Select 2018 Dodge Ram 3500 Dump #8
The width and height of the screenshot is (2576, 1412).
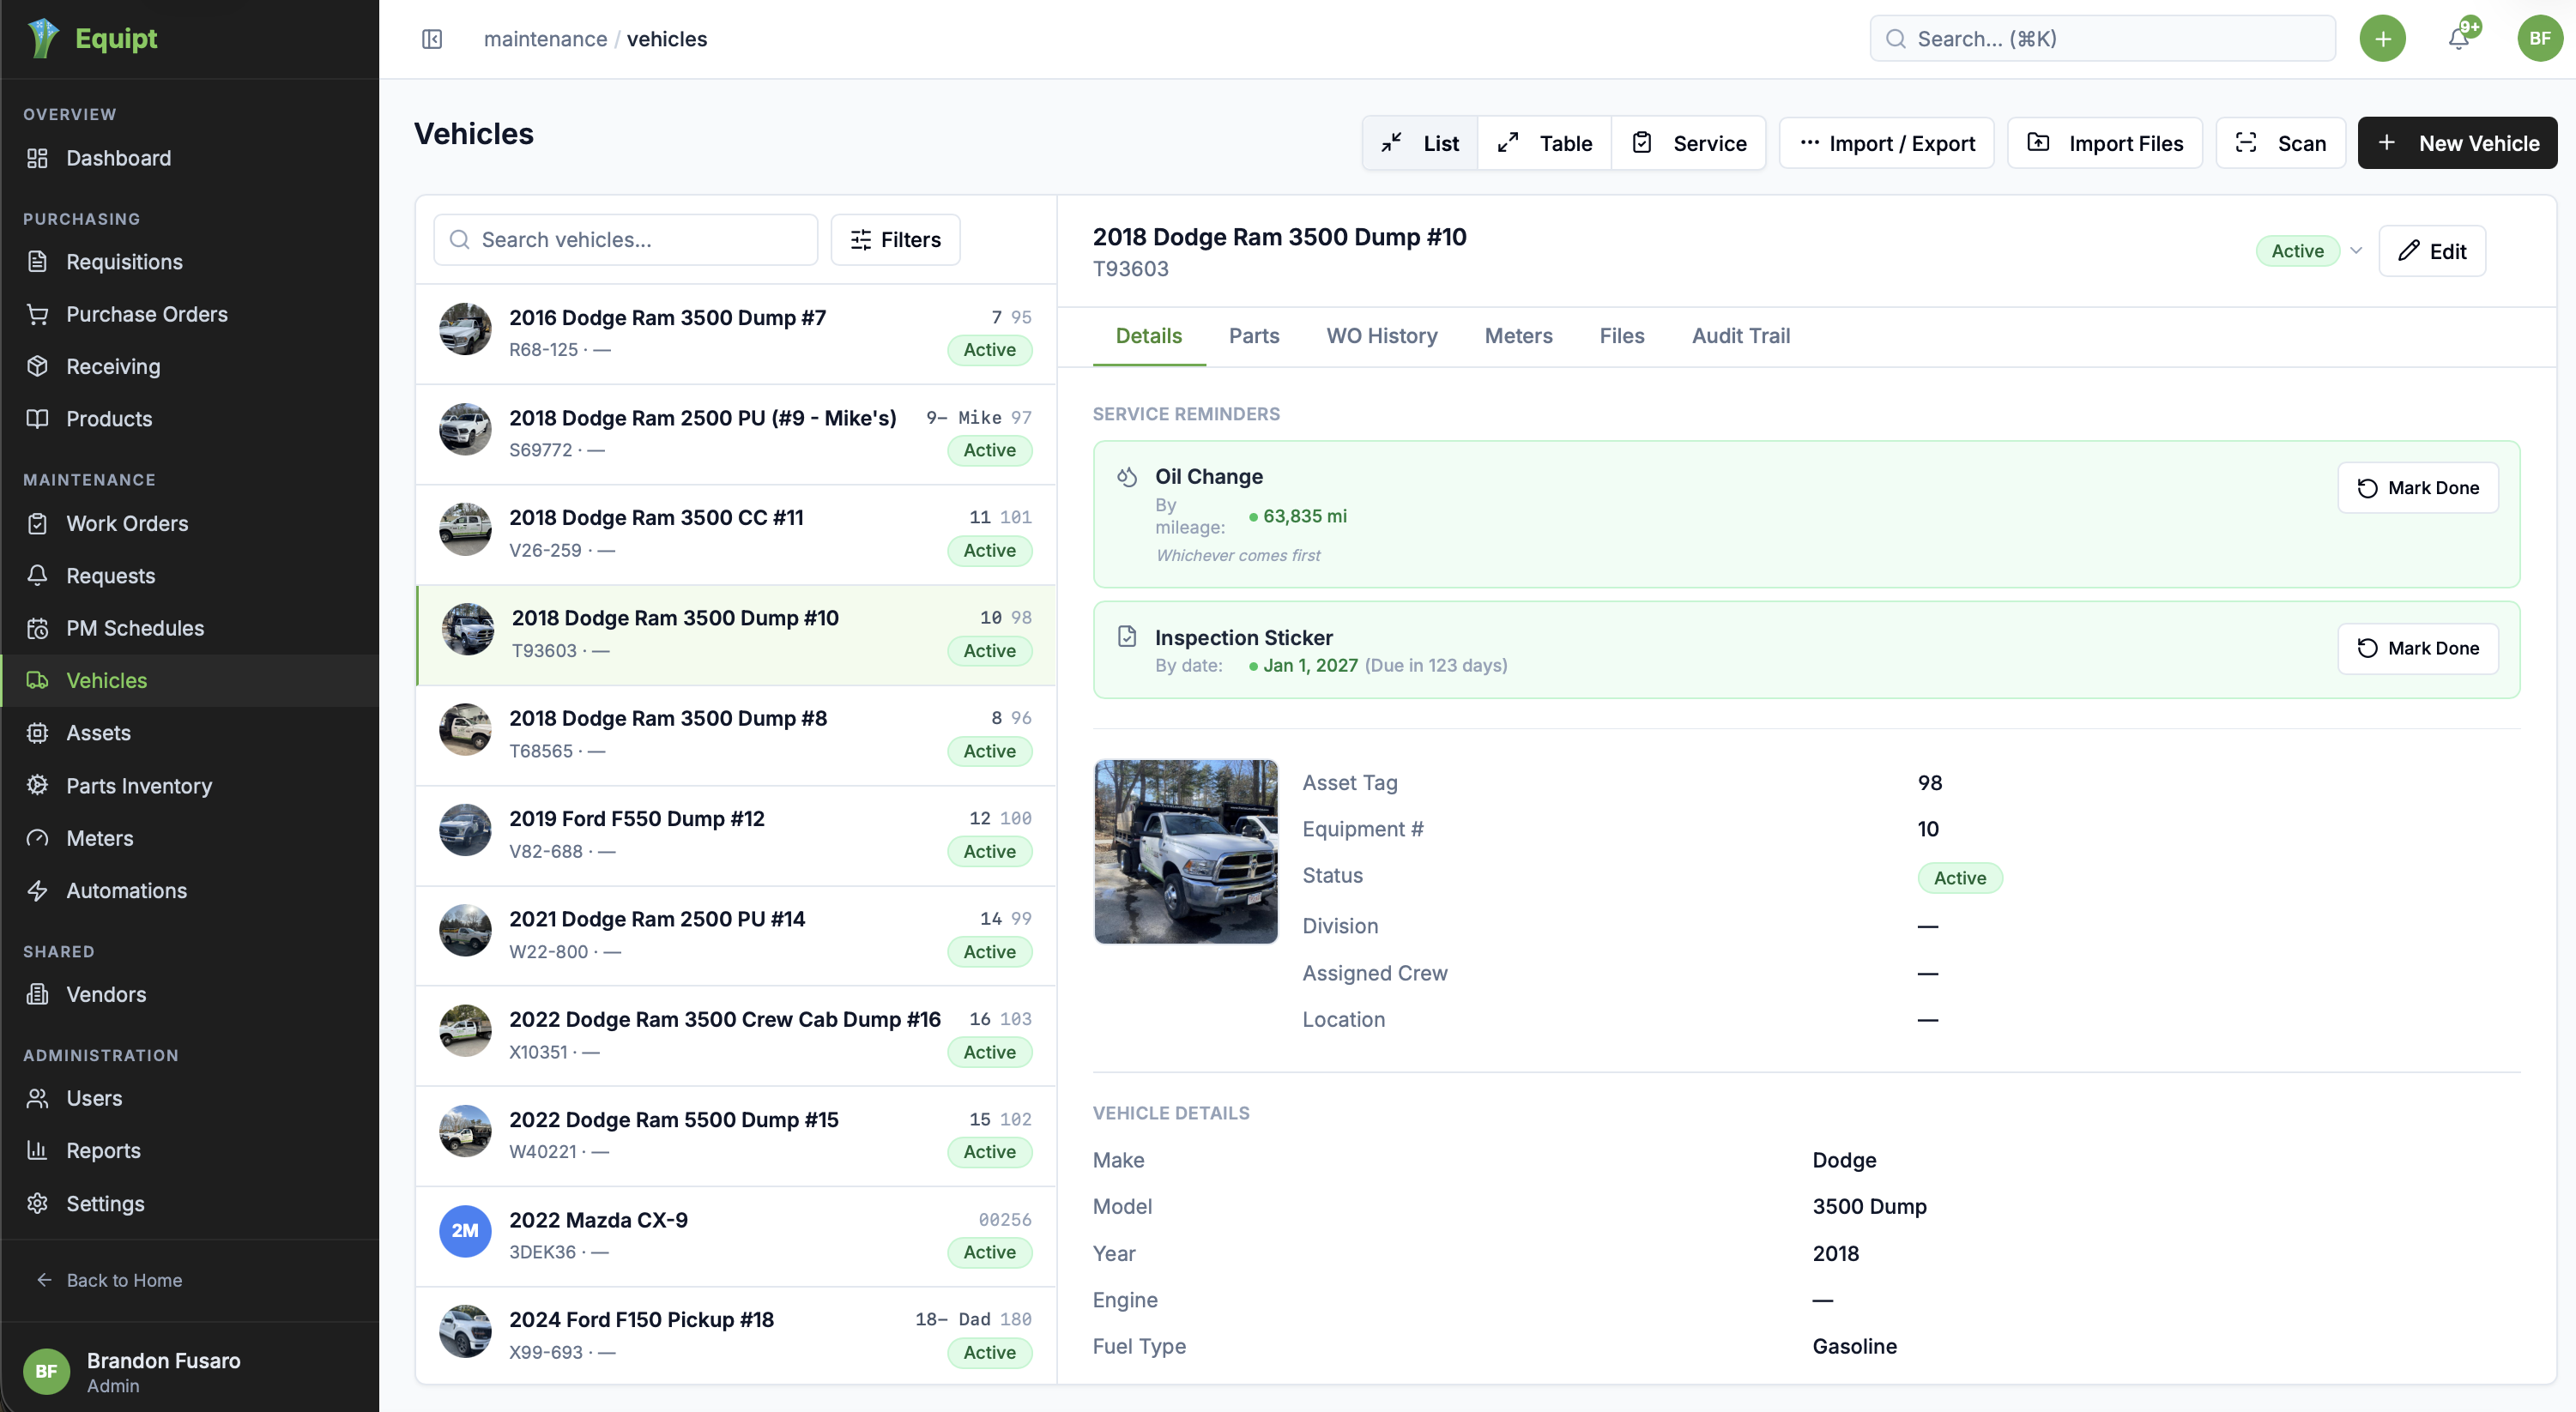(x=736, y=735)
